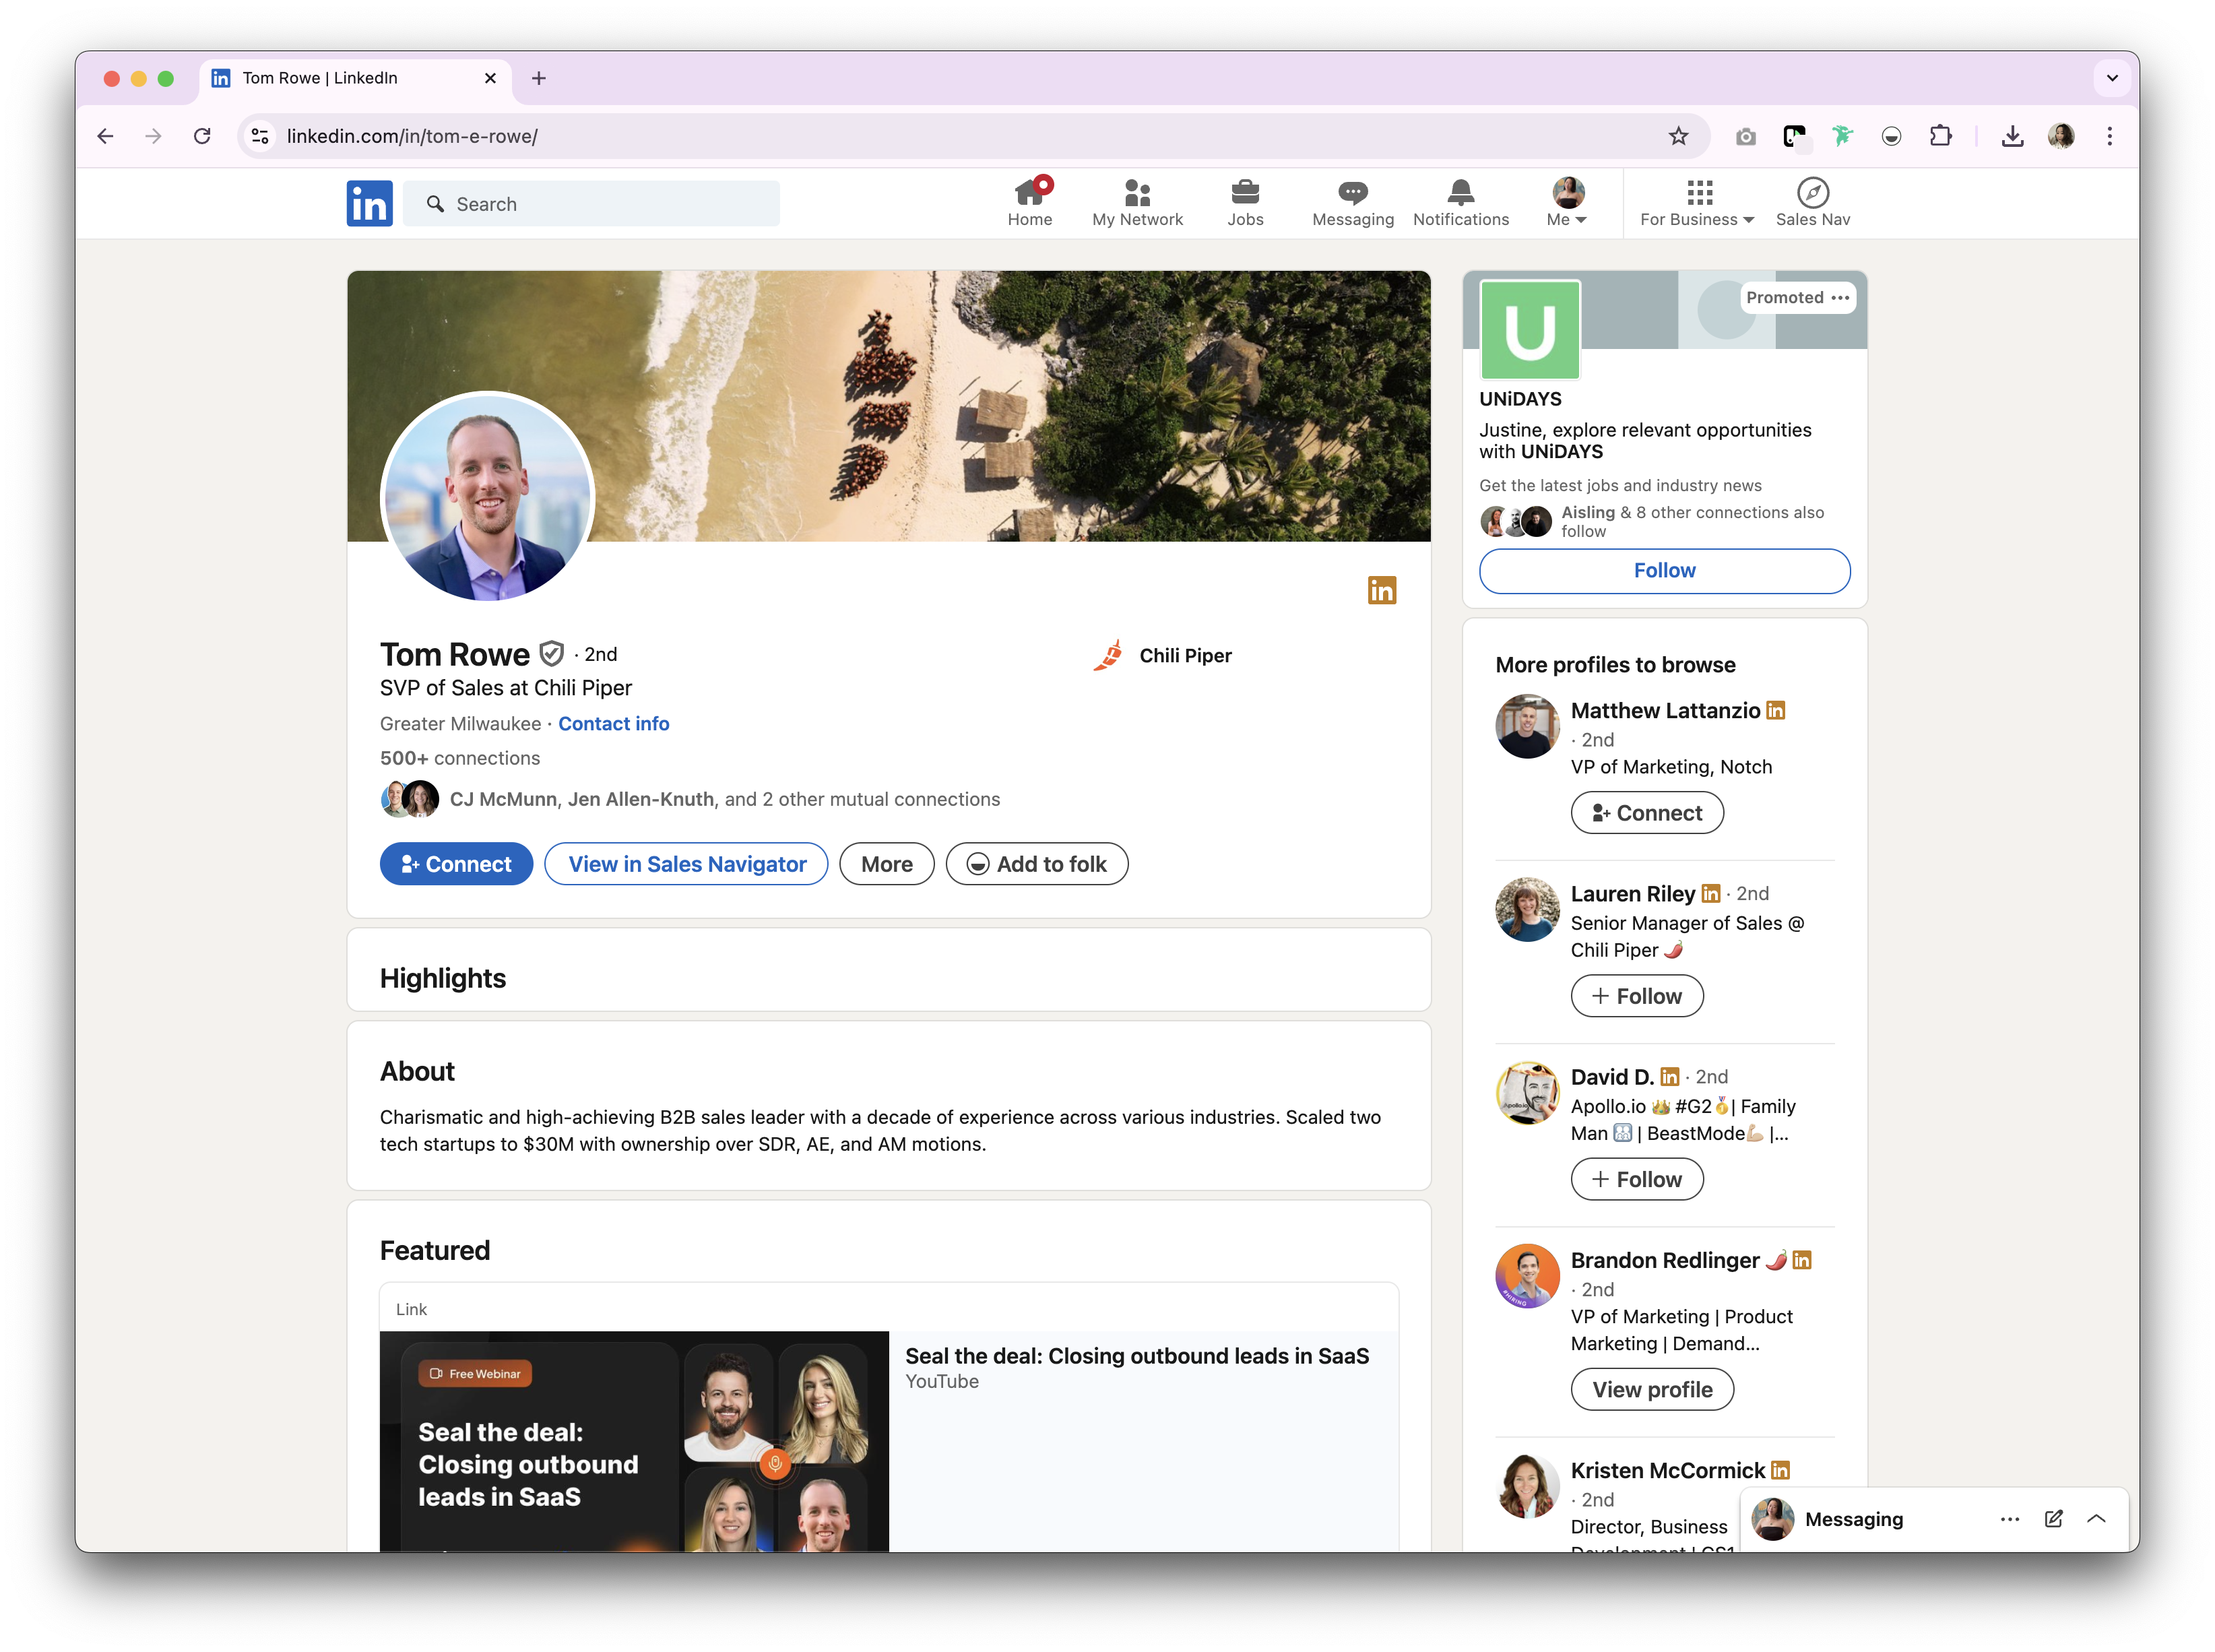Open the Contact info link
This screenshot has width=2215, height=1652.
(x=613, y=723)
